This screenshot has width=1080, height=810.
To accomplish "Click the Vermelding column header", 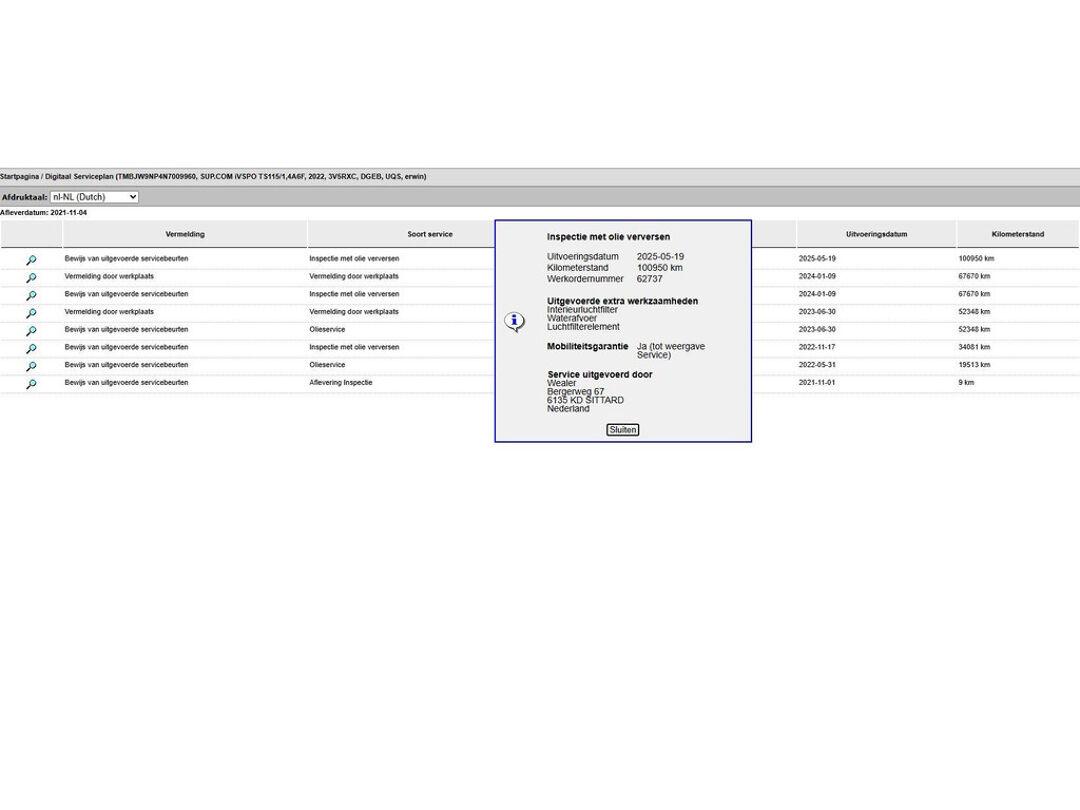I will click(185, 234).
